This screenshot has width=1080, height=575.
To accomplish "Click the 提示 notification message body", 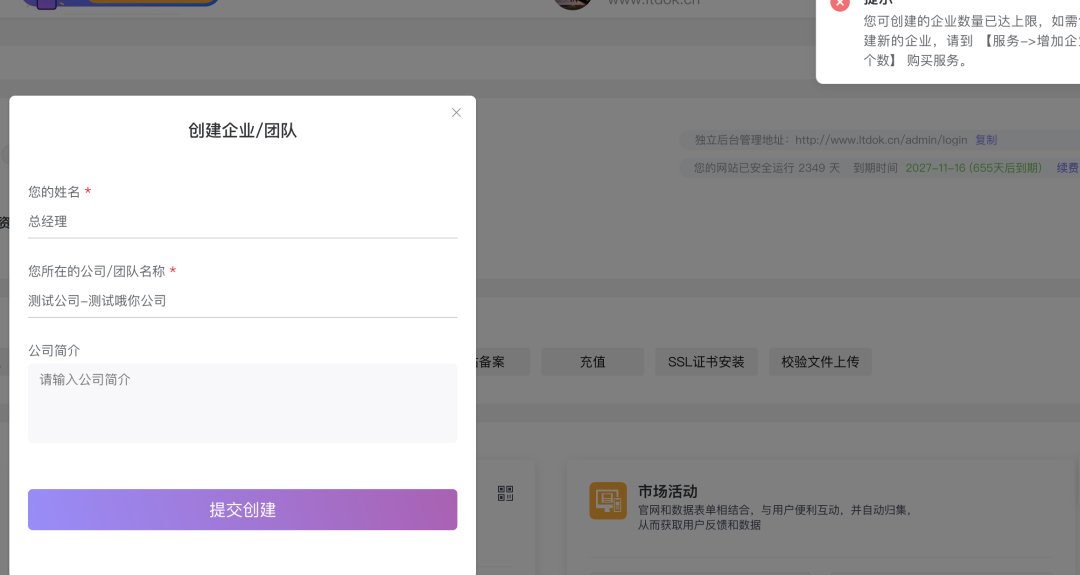I will click(960, 41).
